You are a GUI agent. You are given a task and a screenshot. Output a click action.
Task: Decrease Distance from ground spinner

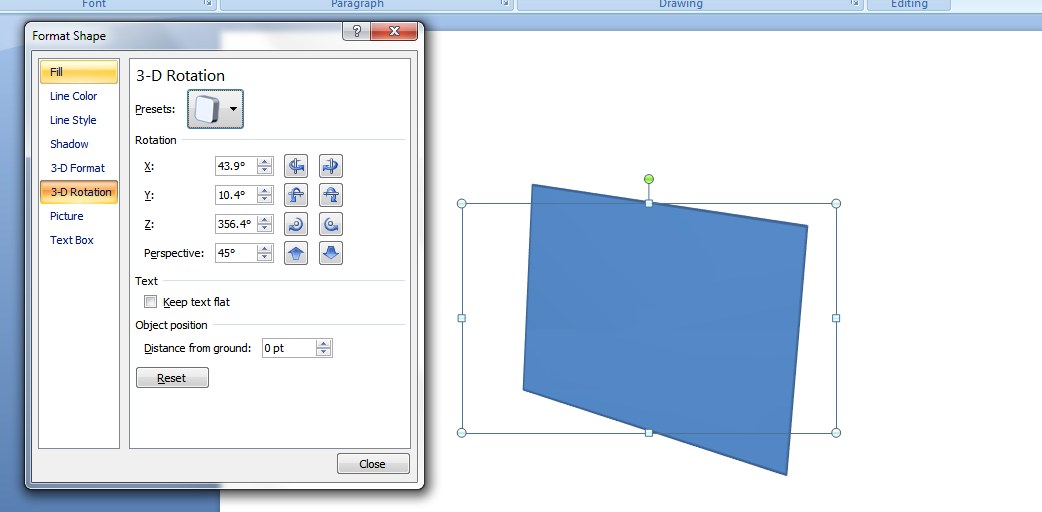[x=324, y=352]
